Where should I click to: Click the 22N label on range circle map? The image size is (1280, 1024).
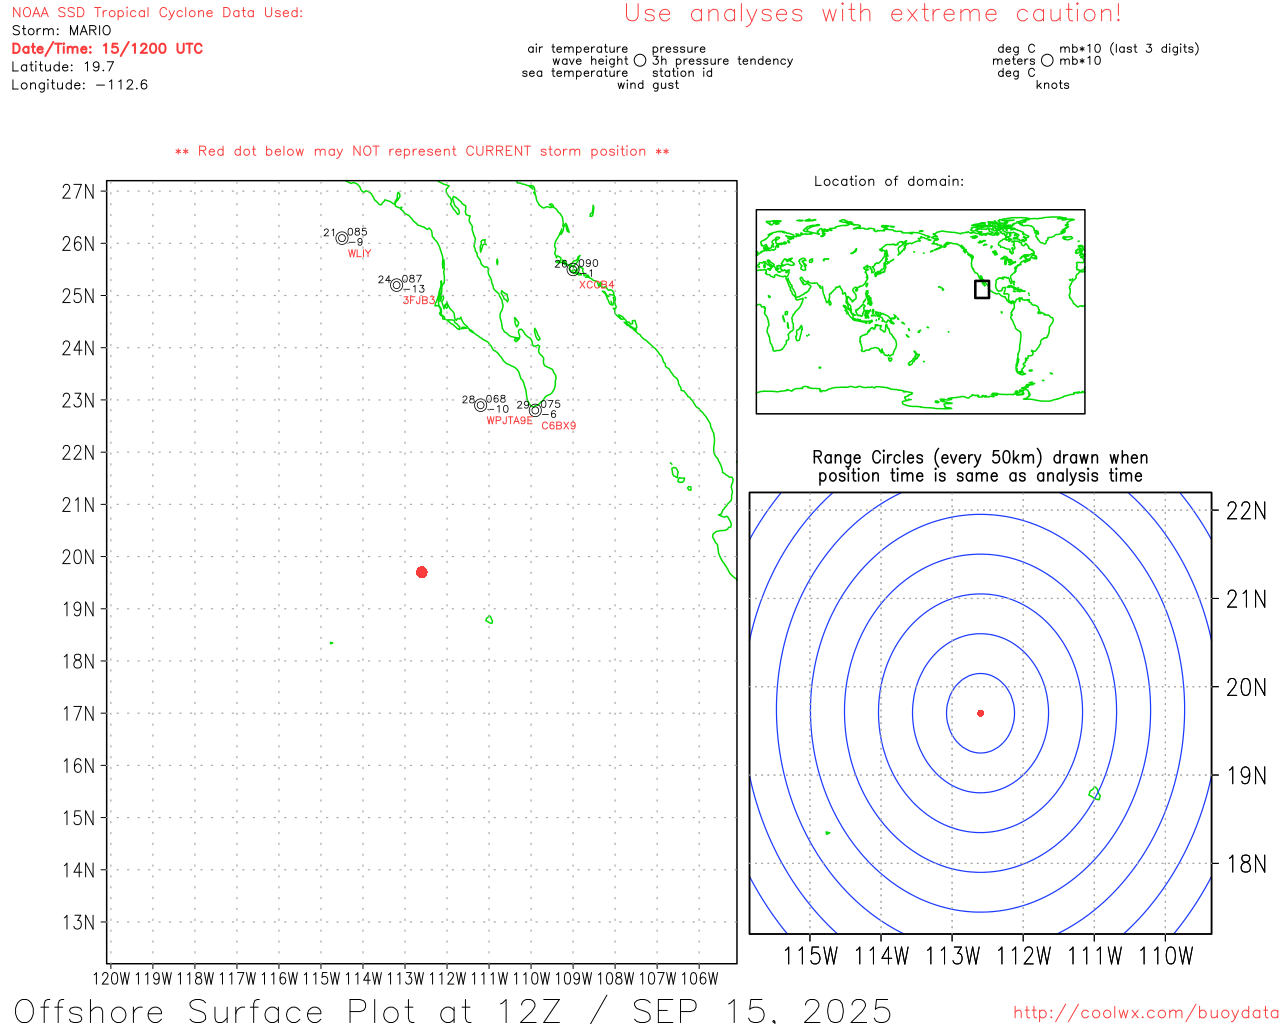(x=1246, y=511)
